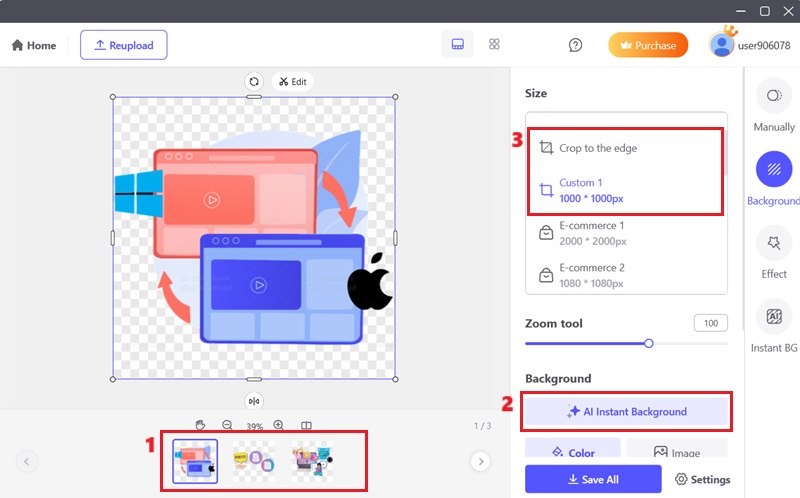
Task: Click the Zoom tool slider handle
Action: 648,343
